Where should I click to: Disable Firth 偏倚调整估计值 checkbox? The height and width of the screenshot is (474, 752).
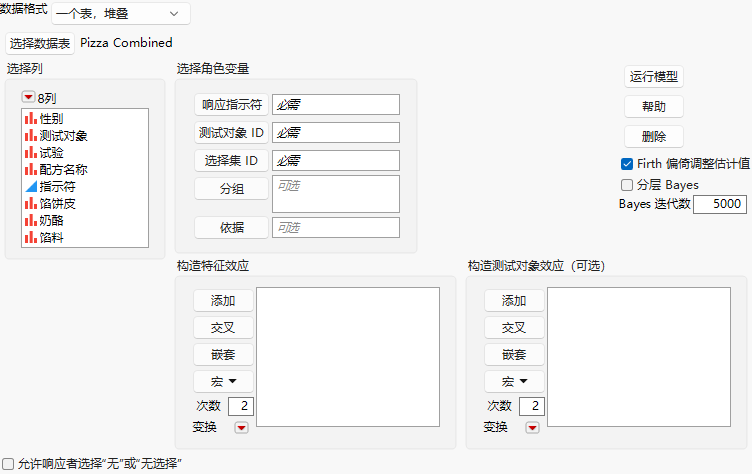click(627, 164)
